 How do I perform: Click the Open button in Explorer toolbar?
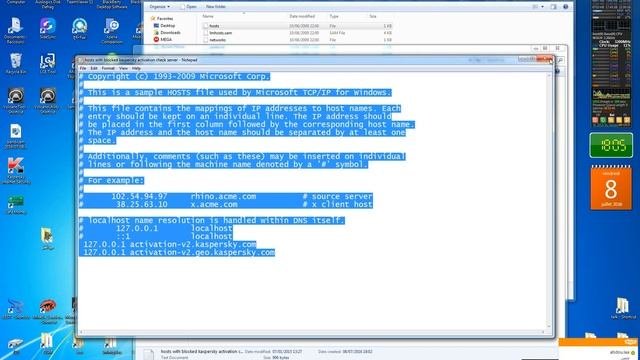point(189,7)
